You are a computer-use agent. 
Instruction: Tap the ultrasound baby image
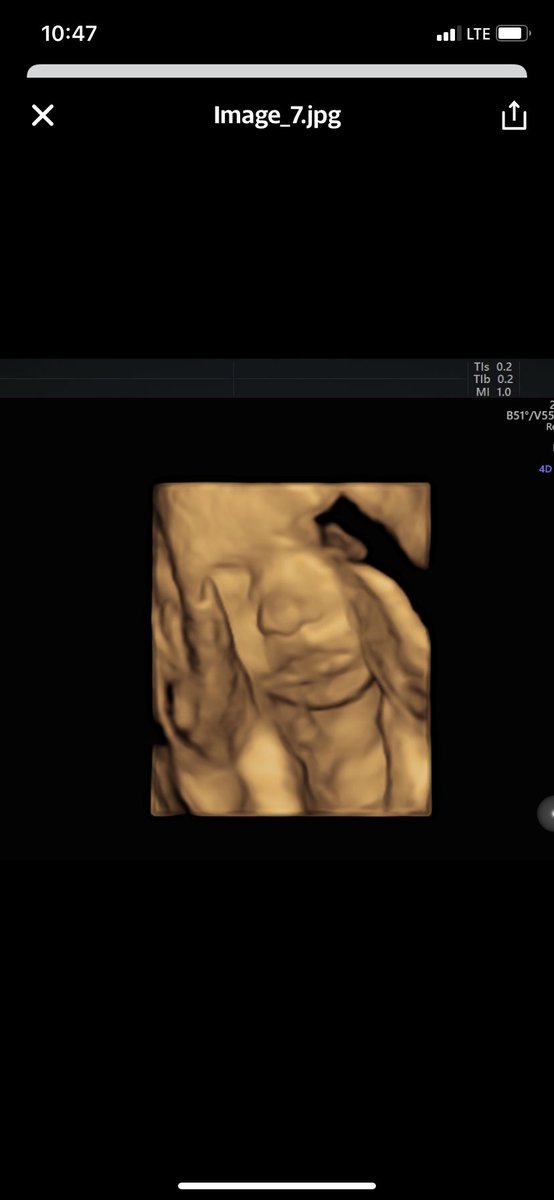pyautogui.click(x=291, y=649)
